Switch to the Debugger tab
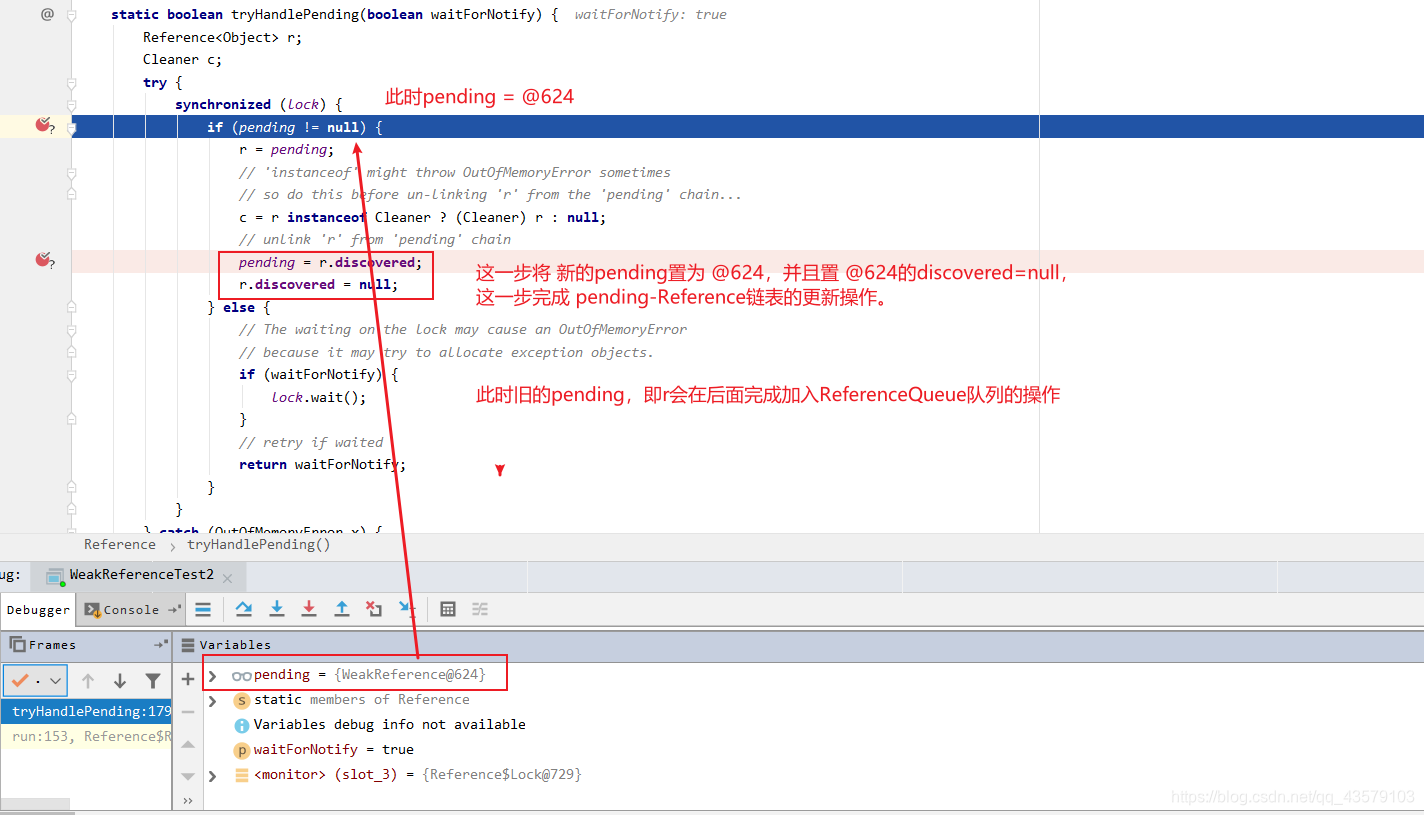Viewport: 1424px width, 815px height. click(38, 609)
